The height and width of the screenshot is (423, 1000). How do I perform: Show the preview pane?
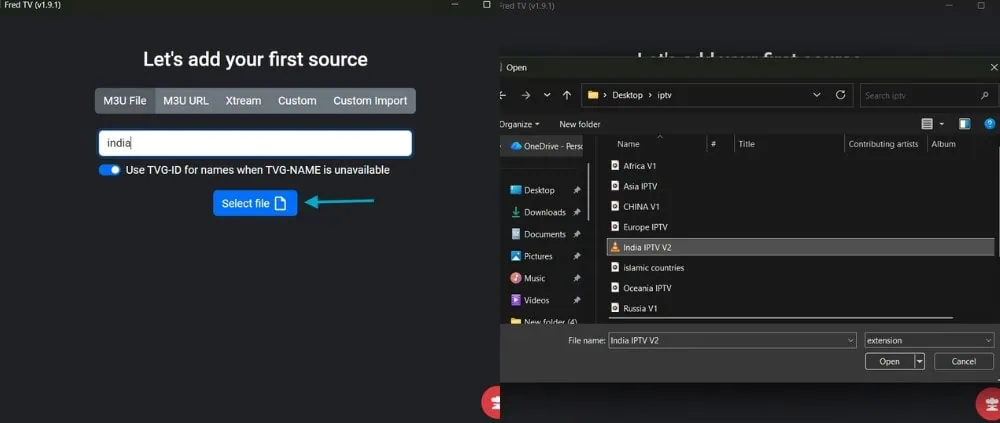point(965,124)
